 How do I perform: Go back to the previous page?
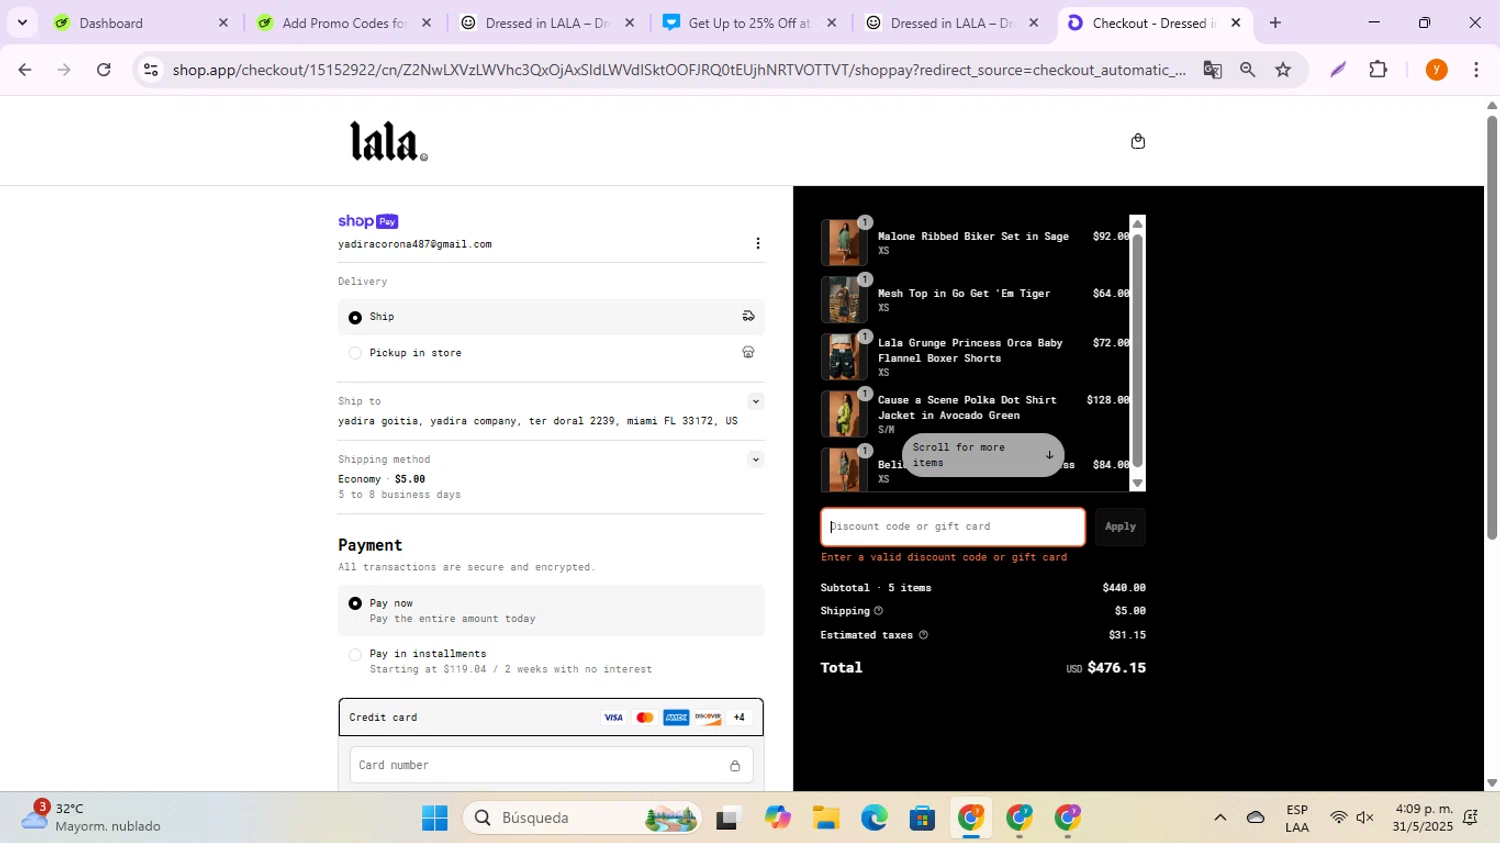(x=25, y=70)
